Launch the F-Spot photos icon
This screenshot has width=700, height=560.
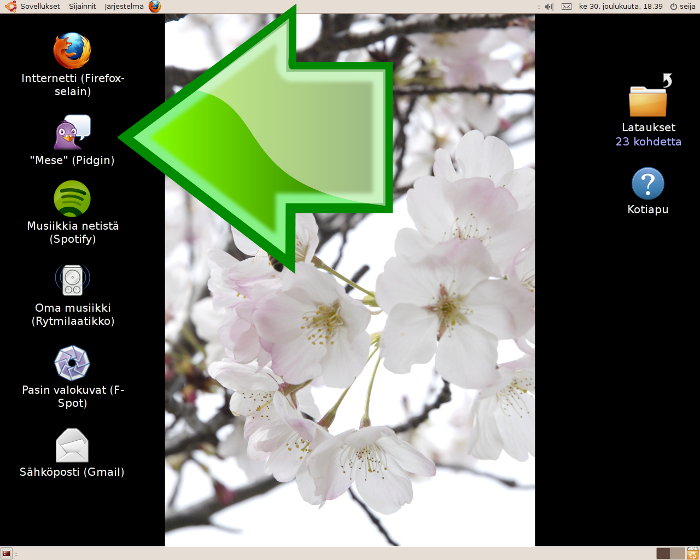(x=72, y=362)
